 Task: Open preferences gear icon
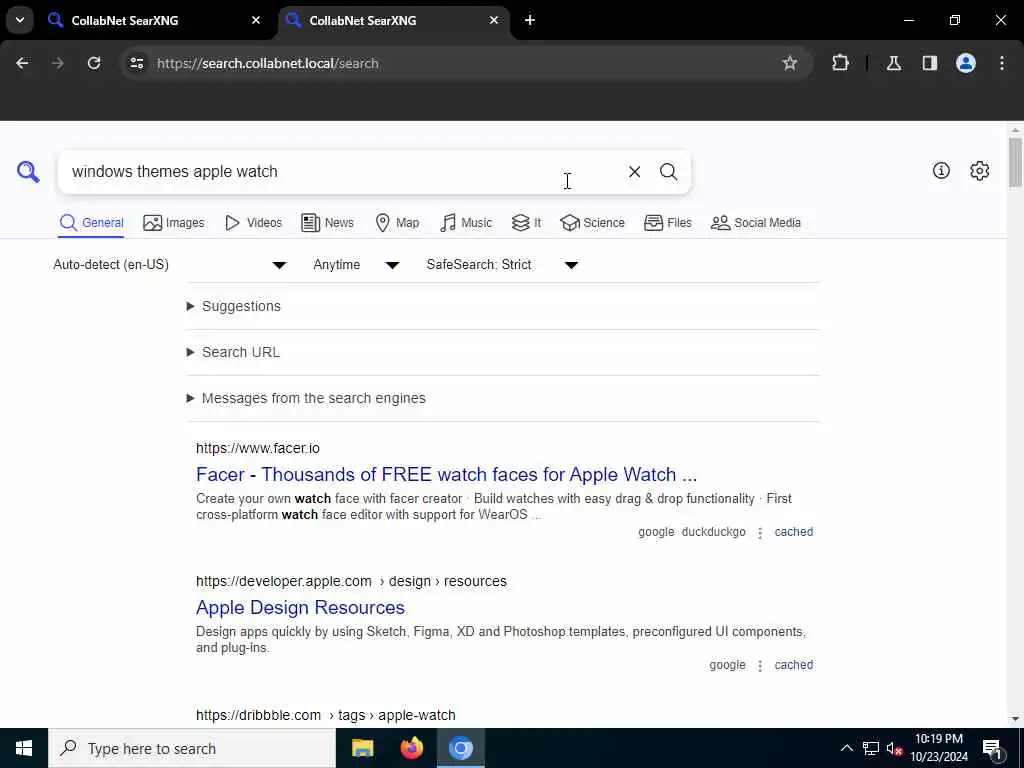[x=979, y=170]
